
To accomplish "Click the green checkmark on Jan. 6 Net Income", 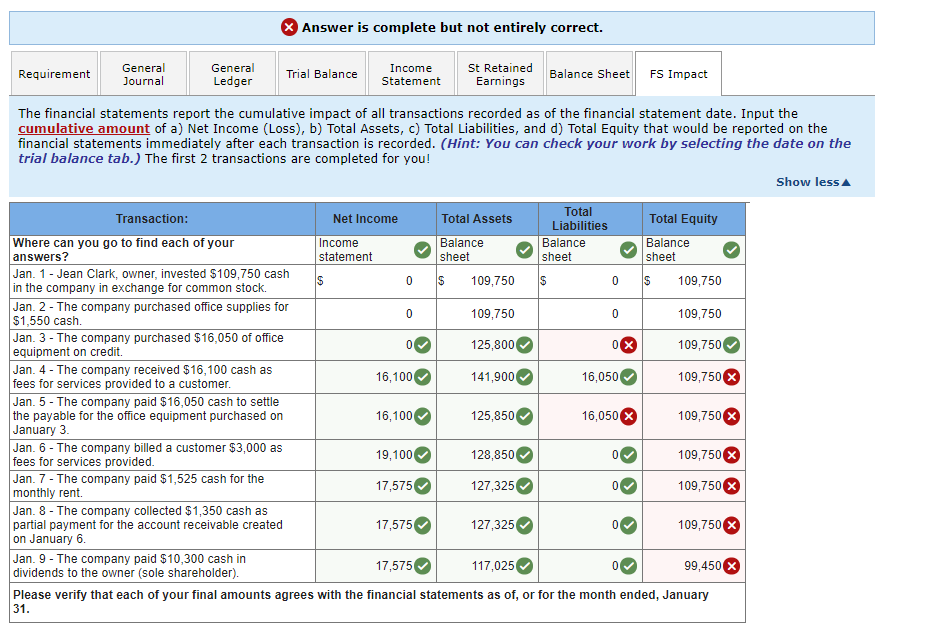I will pyautogui.click(x=423, y=455).
